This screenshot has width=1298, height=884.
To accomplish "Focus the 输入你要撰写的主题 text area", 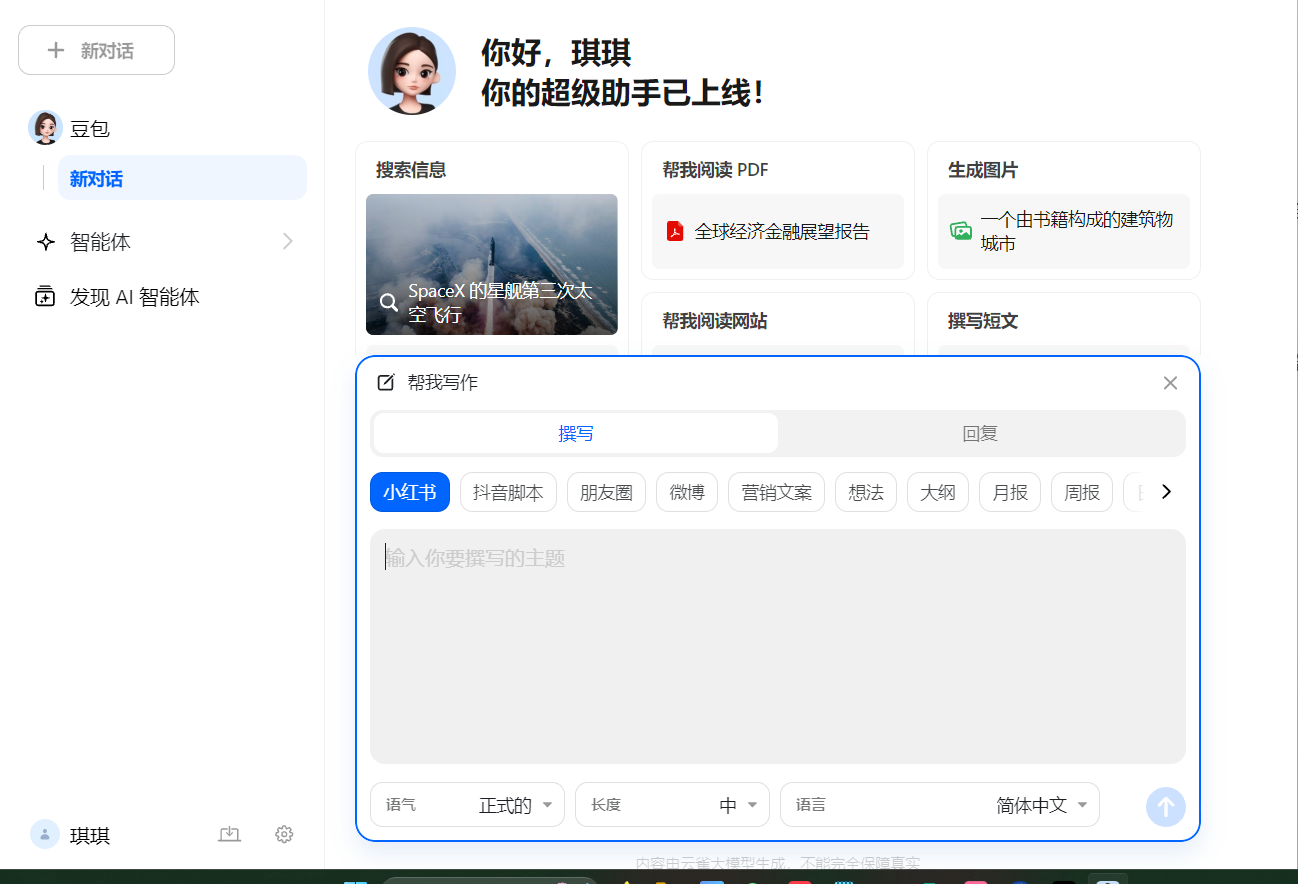I will [x=778, y=646].
